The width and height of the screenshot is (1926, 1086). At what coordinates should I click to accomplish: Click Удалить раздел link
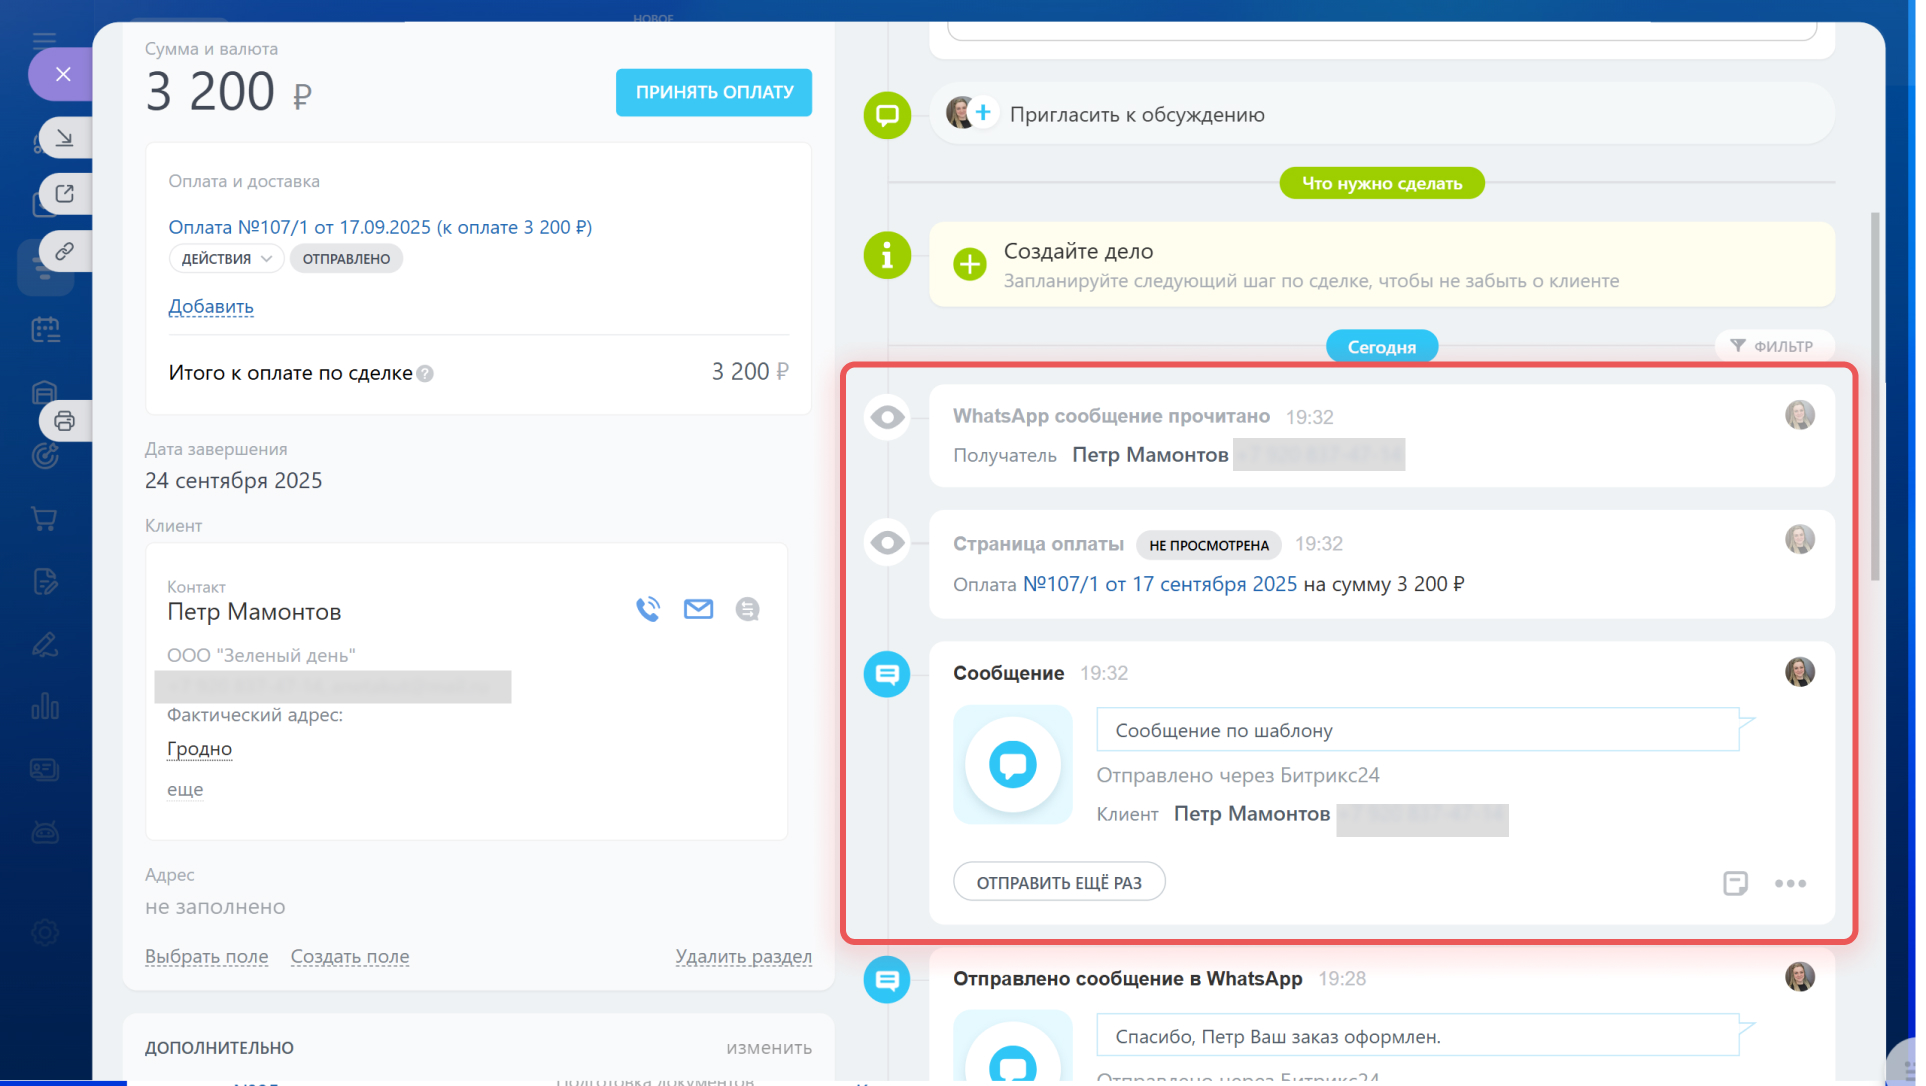point(744,957)
